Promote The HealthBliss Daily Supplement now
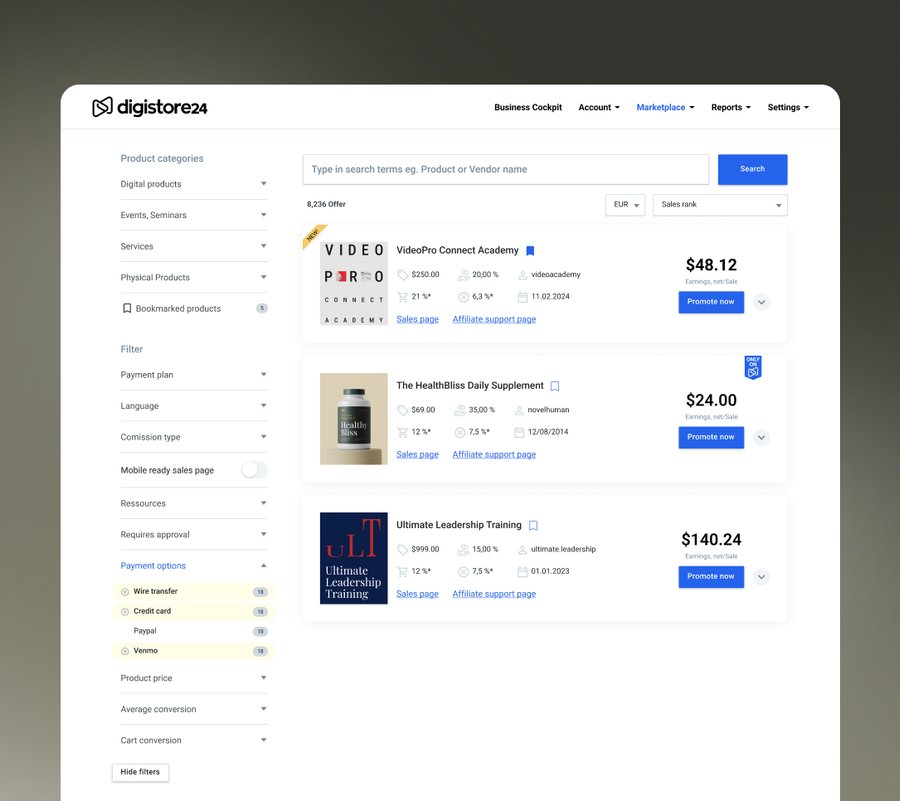This screenshot has width=900, height=801. coord(711,438)
